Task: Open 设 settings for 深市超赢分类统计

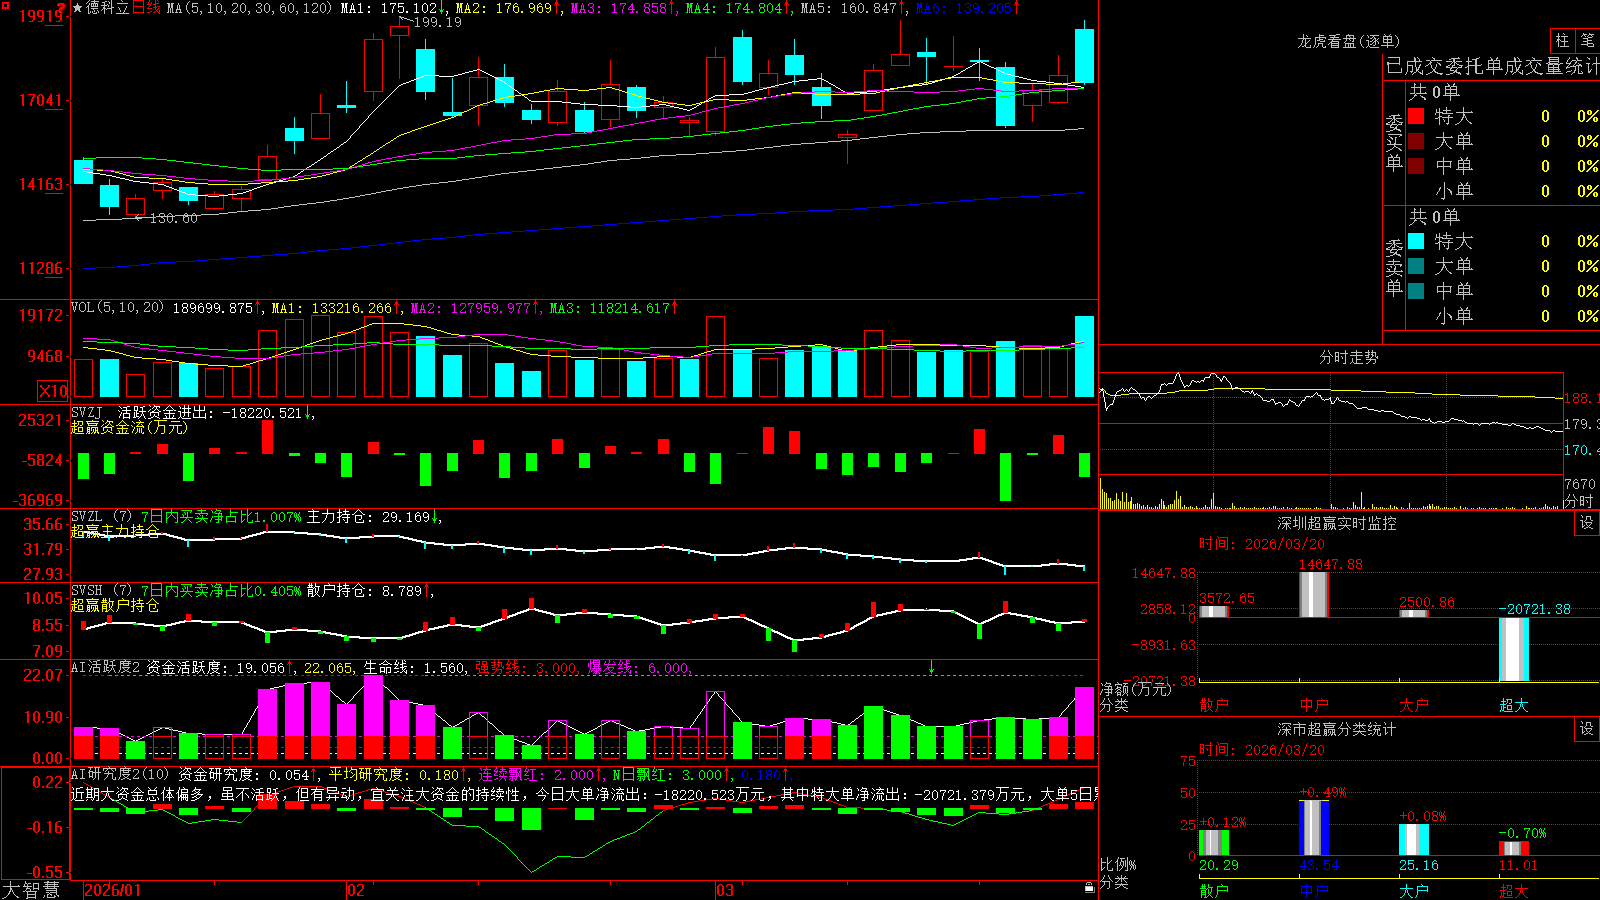Action: tap(1587, 729)
